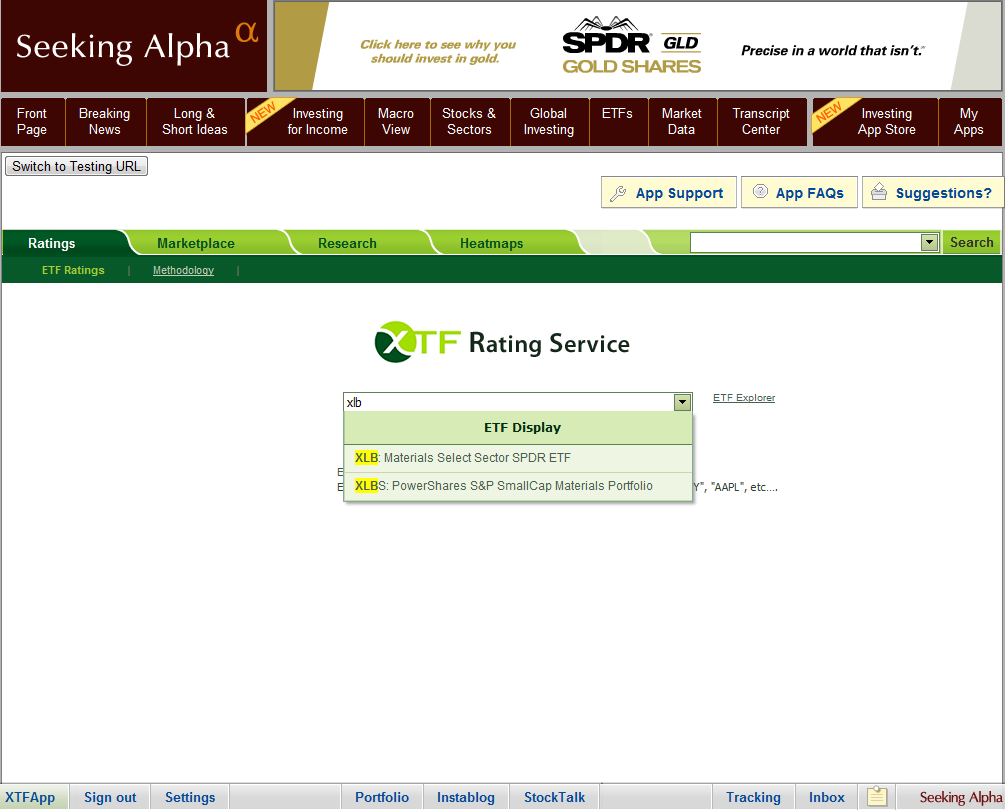
Task: Click Seeking Alpha logo in bottom bar
Action: [961, 797]
